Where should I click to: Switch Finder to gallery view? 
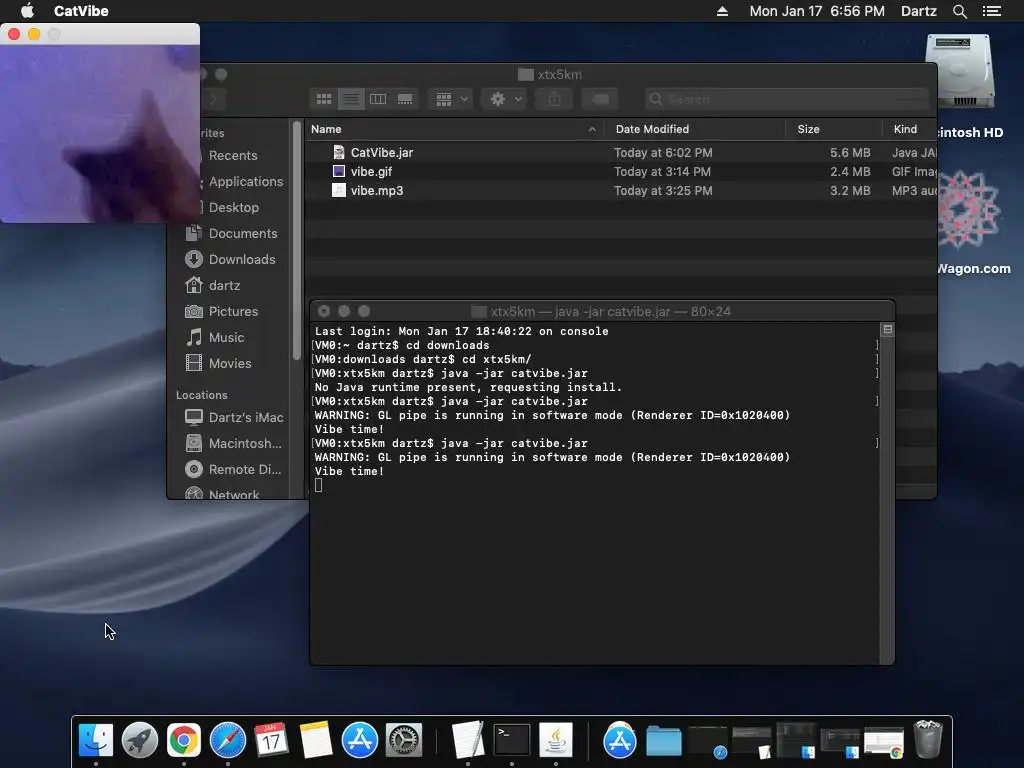405,99
